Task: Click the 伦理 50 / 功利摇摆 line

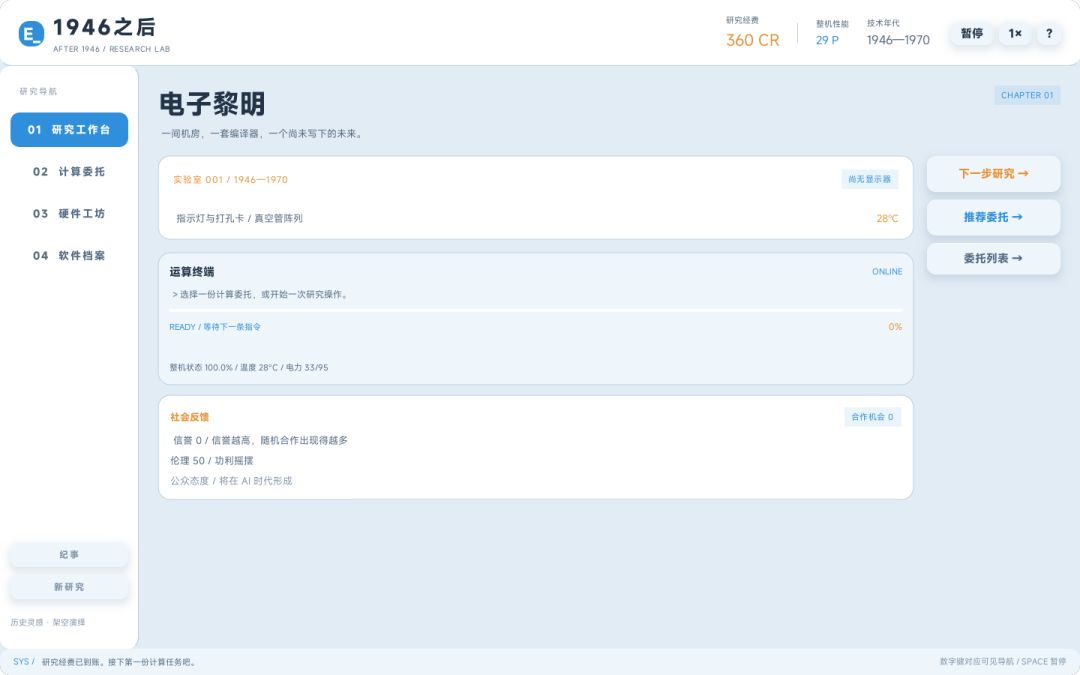Action: [212, 460]
